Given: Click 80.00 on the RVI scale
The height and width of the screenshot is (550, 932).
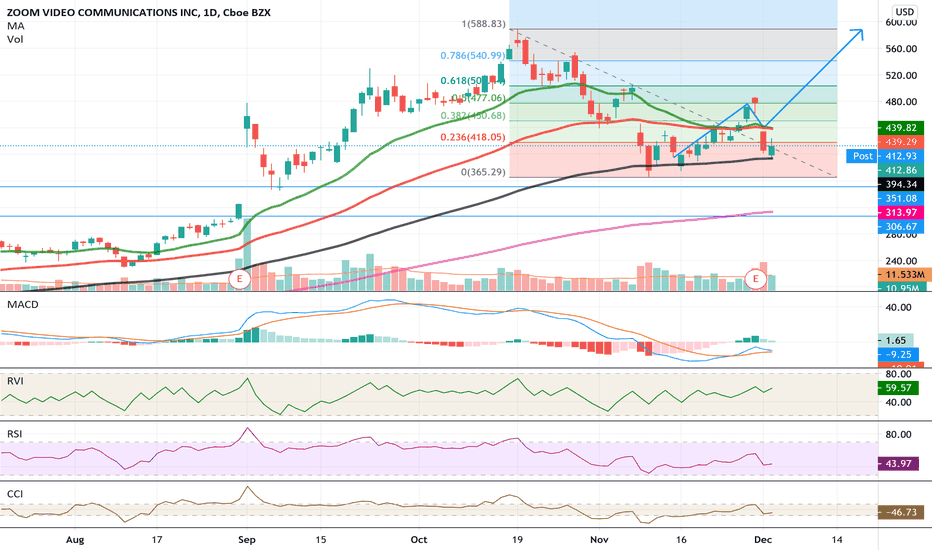Looking at the screenshot, I should tap(898, 374).
